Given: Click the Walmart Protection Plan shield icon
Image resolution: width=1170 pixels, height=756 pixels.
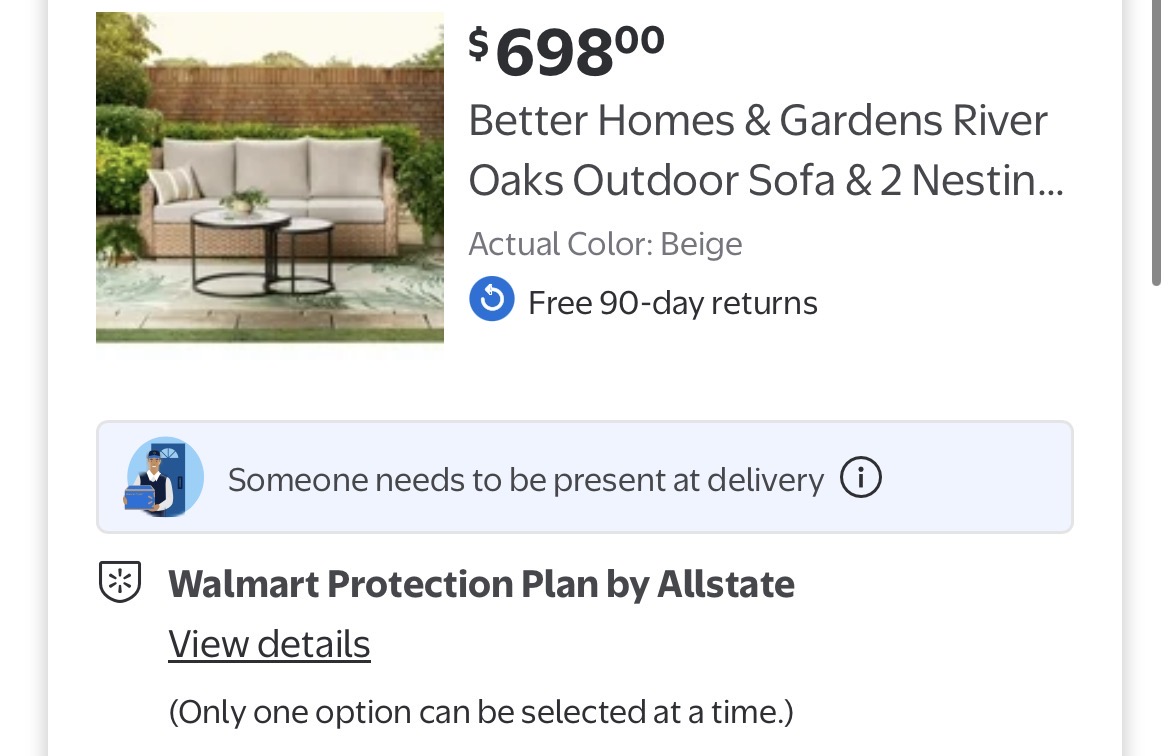Looking at the screenshot, I should click(x=120, y=582).
